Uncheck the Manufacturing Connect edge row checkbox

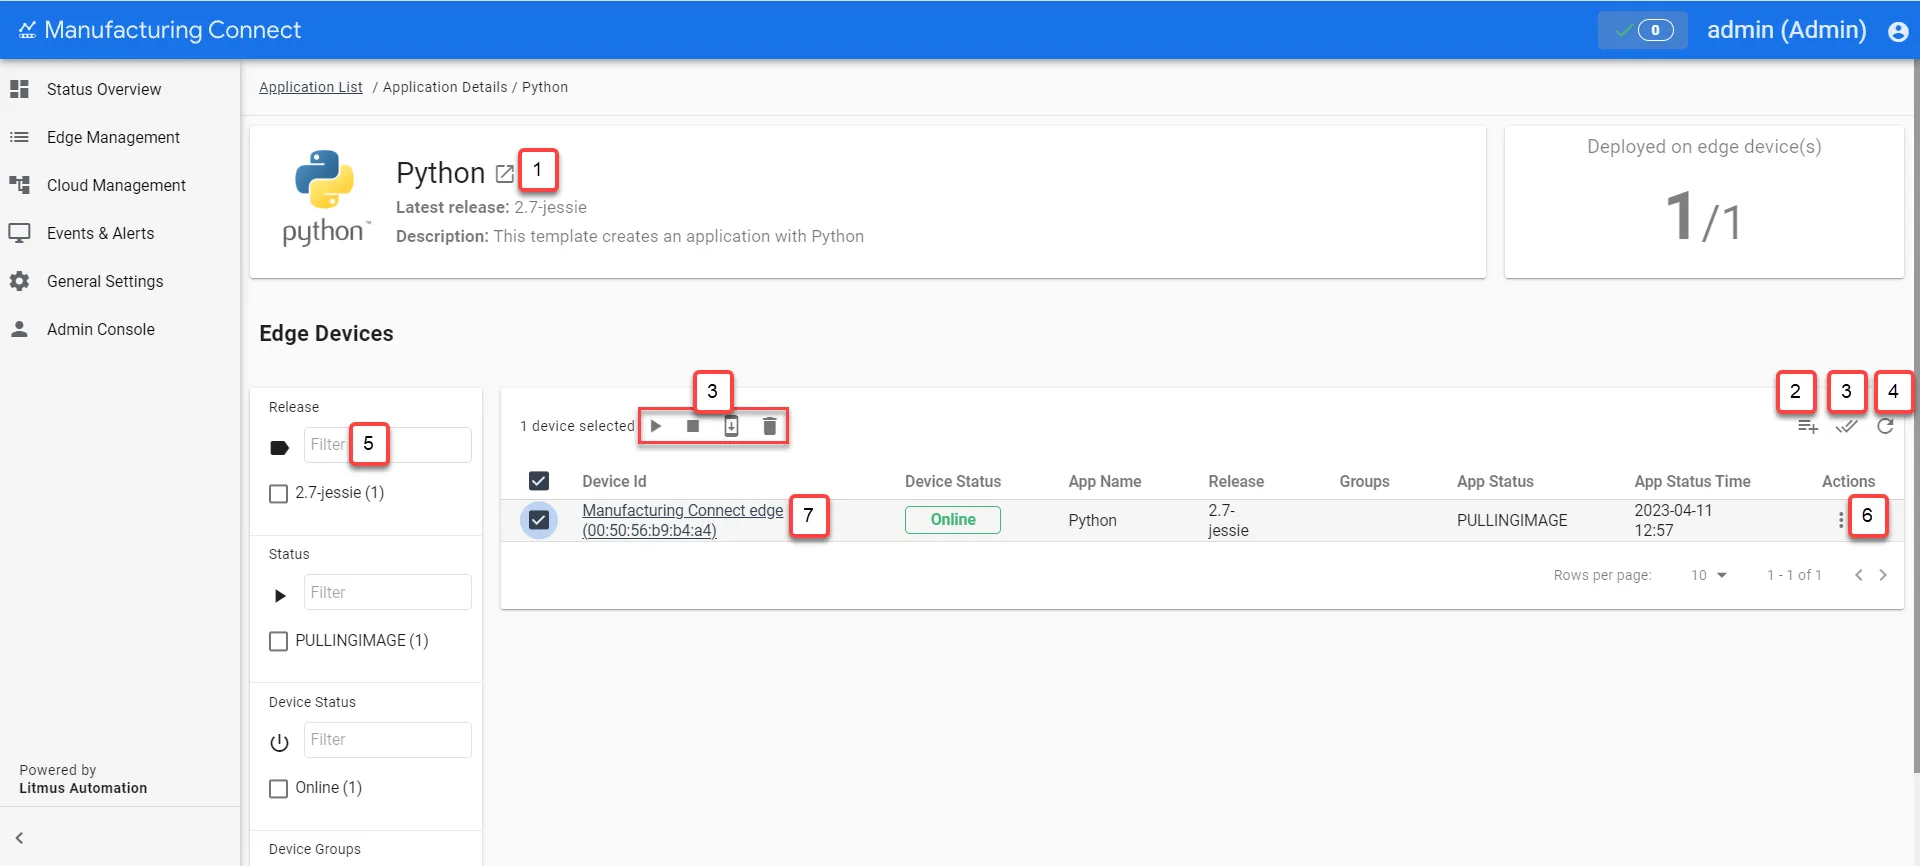coord(539,520)
